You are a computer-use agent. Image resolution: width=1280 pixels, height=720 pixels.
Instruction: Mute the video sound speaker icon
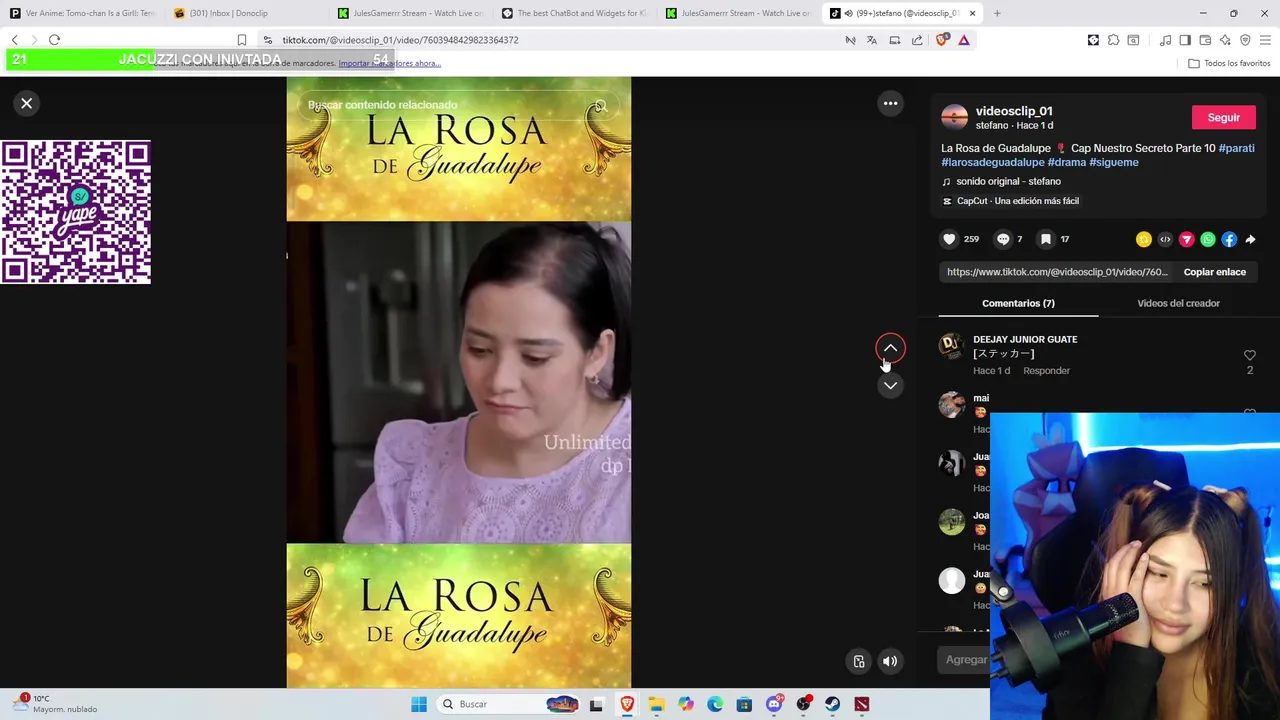(890, 661)
